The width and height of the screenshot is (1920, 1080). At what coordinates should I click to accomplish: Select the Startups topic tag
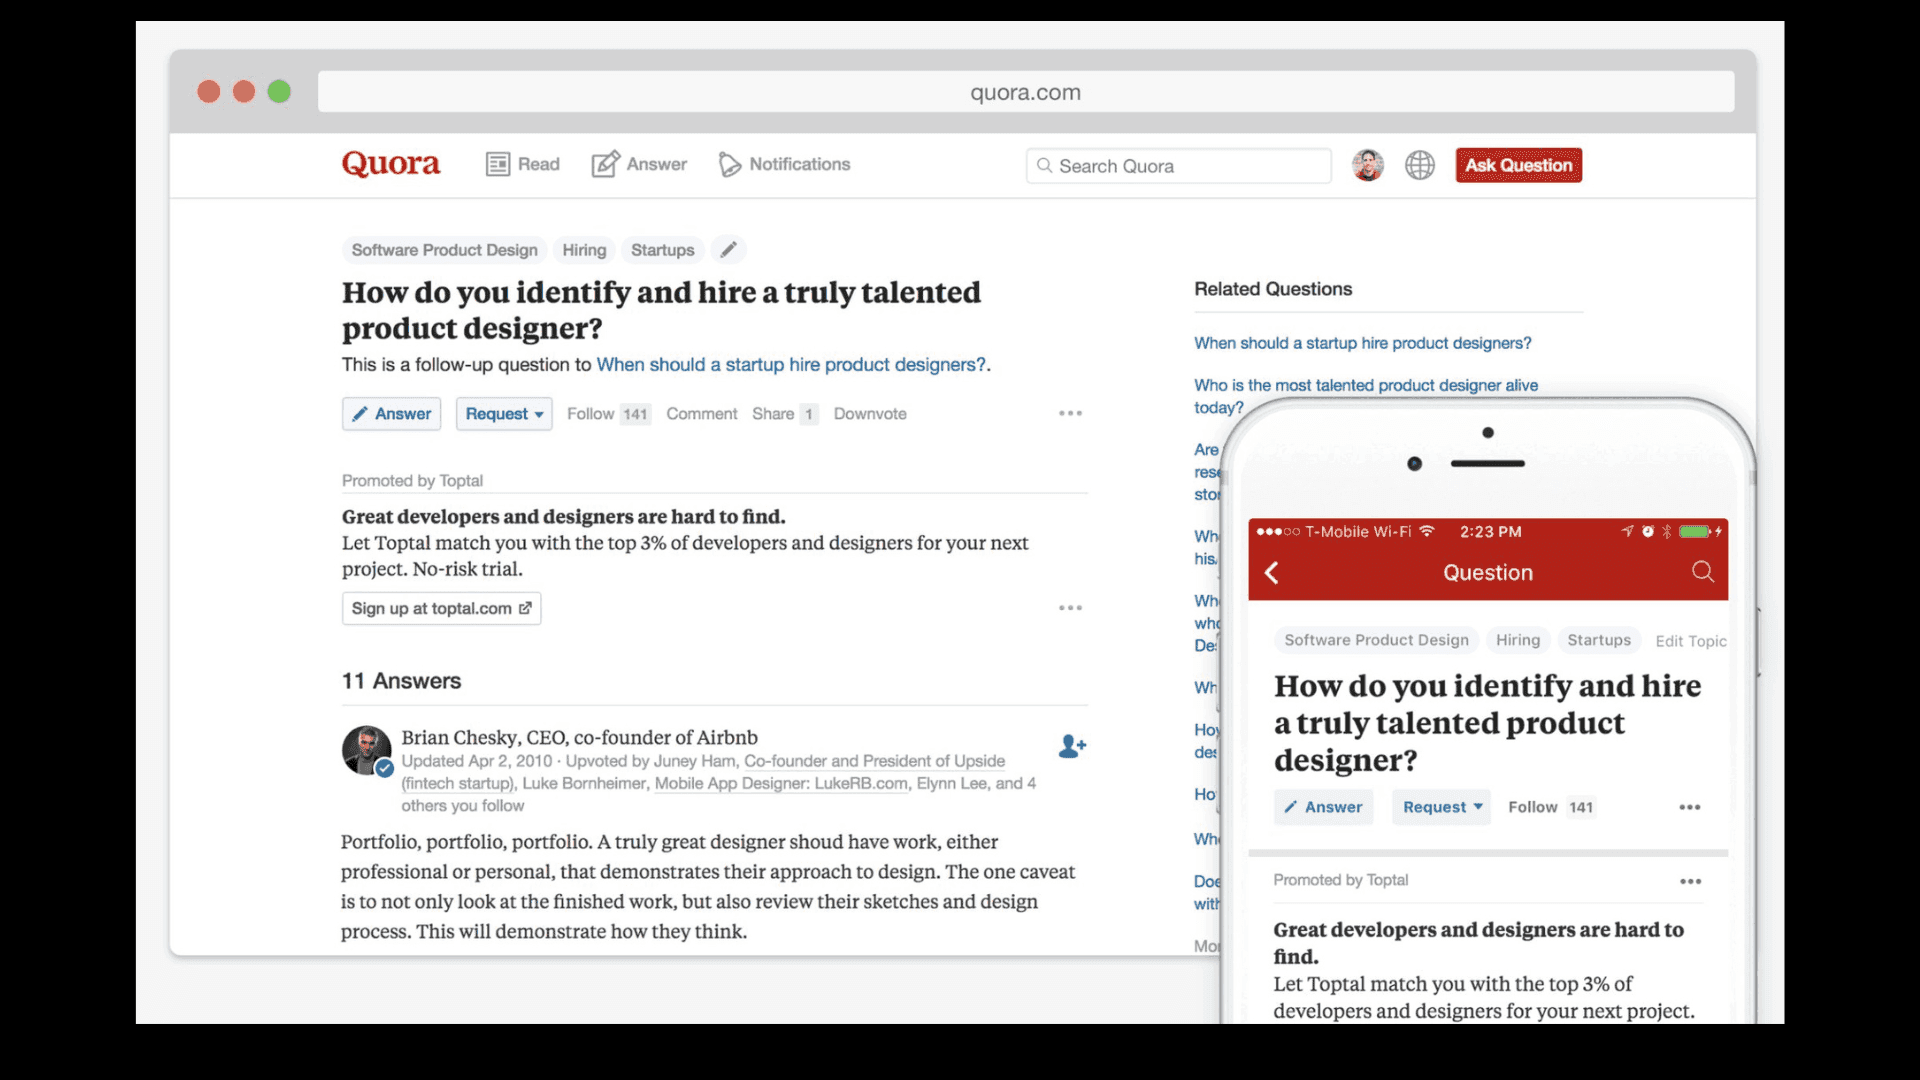click(x=662, y=249)
